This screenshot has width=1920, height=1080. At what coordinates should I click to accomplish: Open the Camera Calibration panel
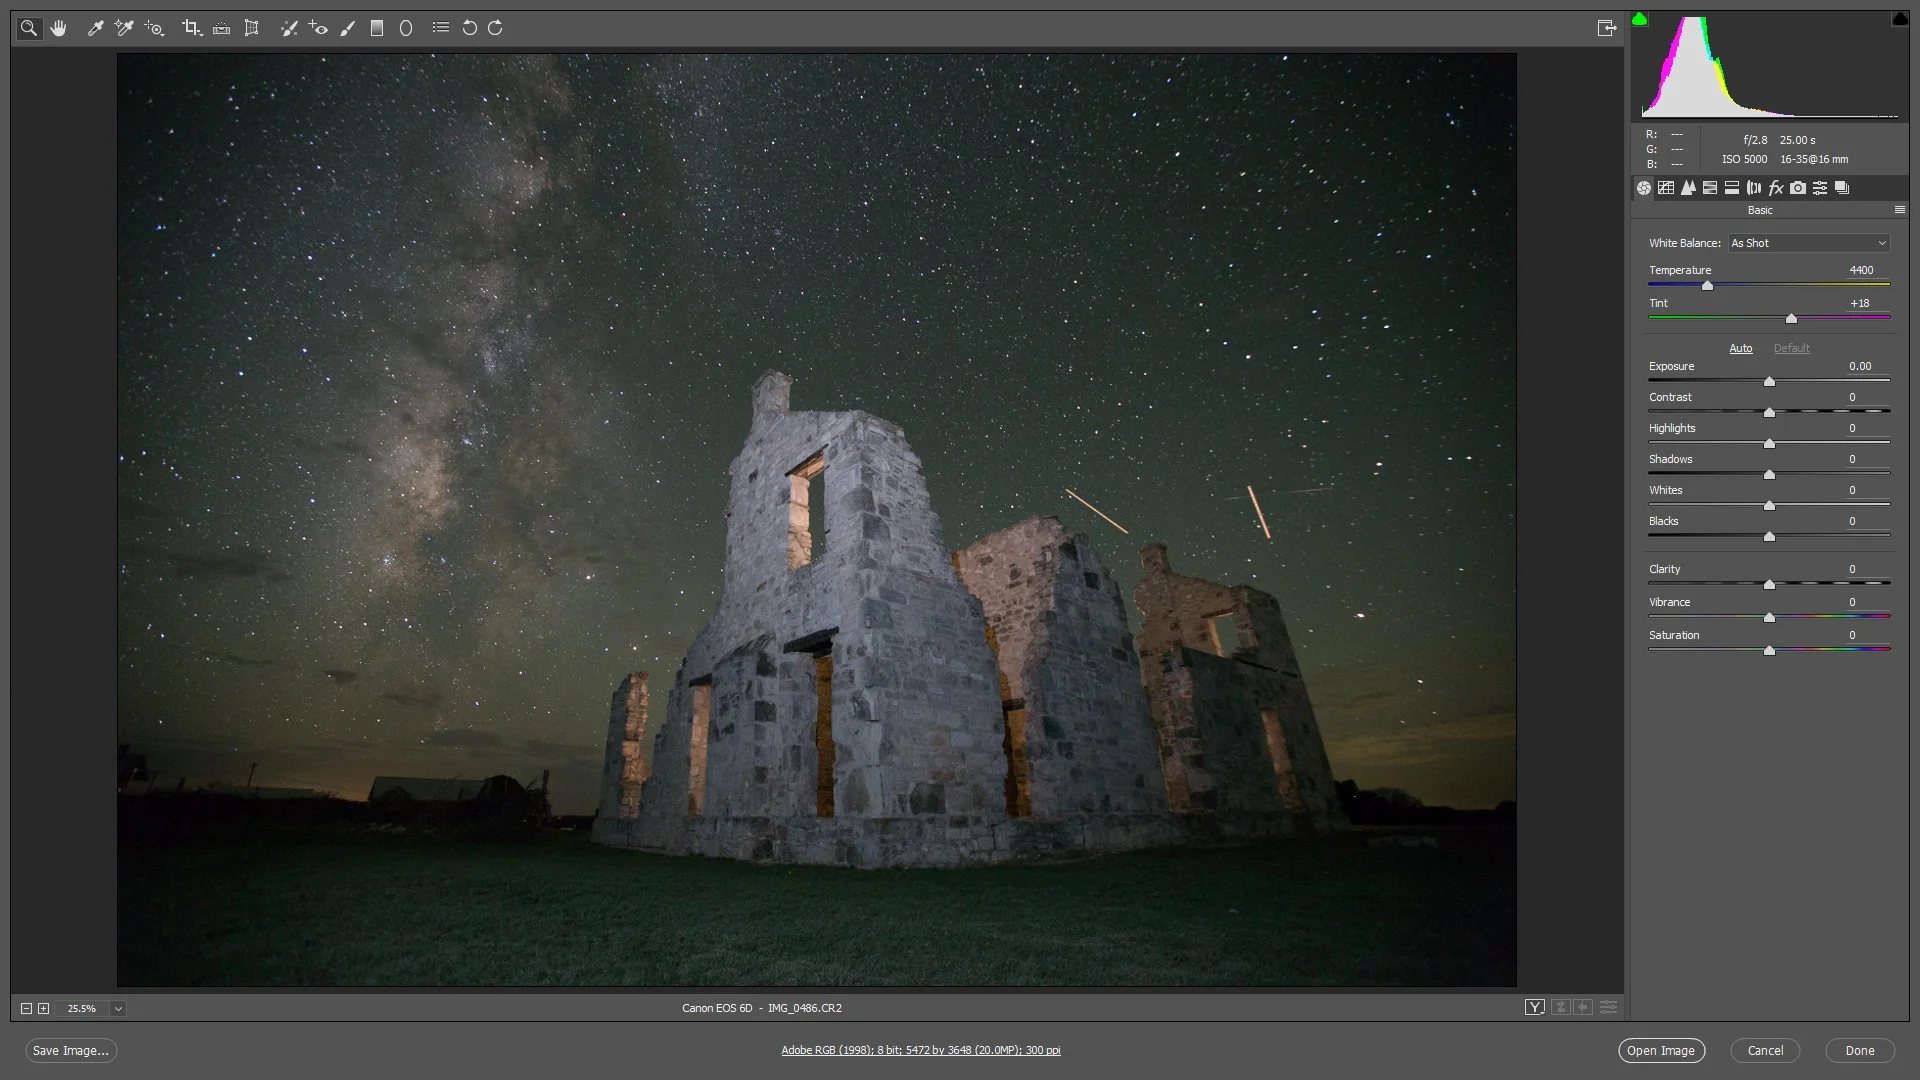pos(1797,187)
